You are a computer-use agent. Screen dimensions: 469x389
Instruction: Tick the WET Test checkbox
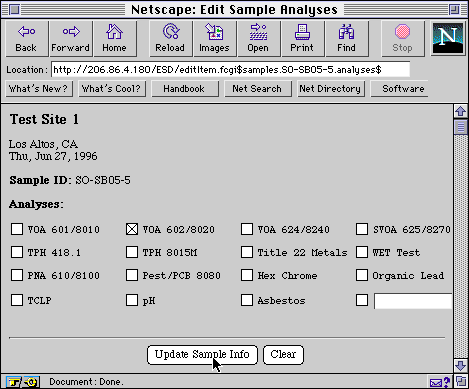click(x=362, y=252)
